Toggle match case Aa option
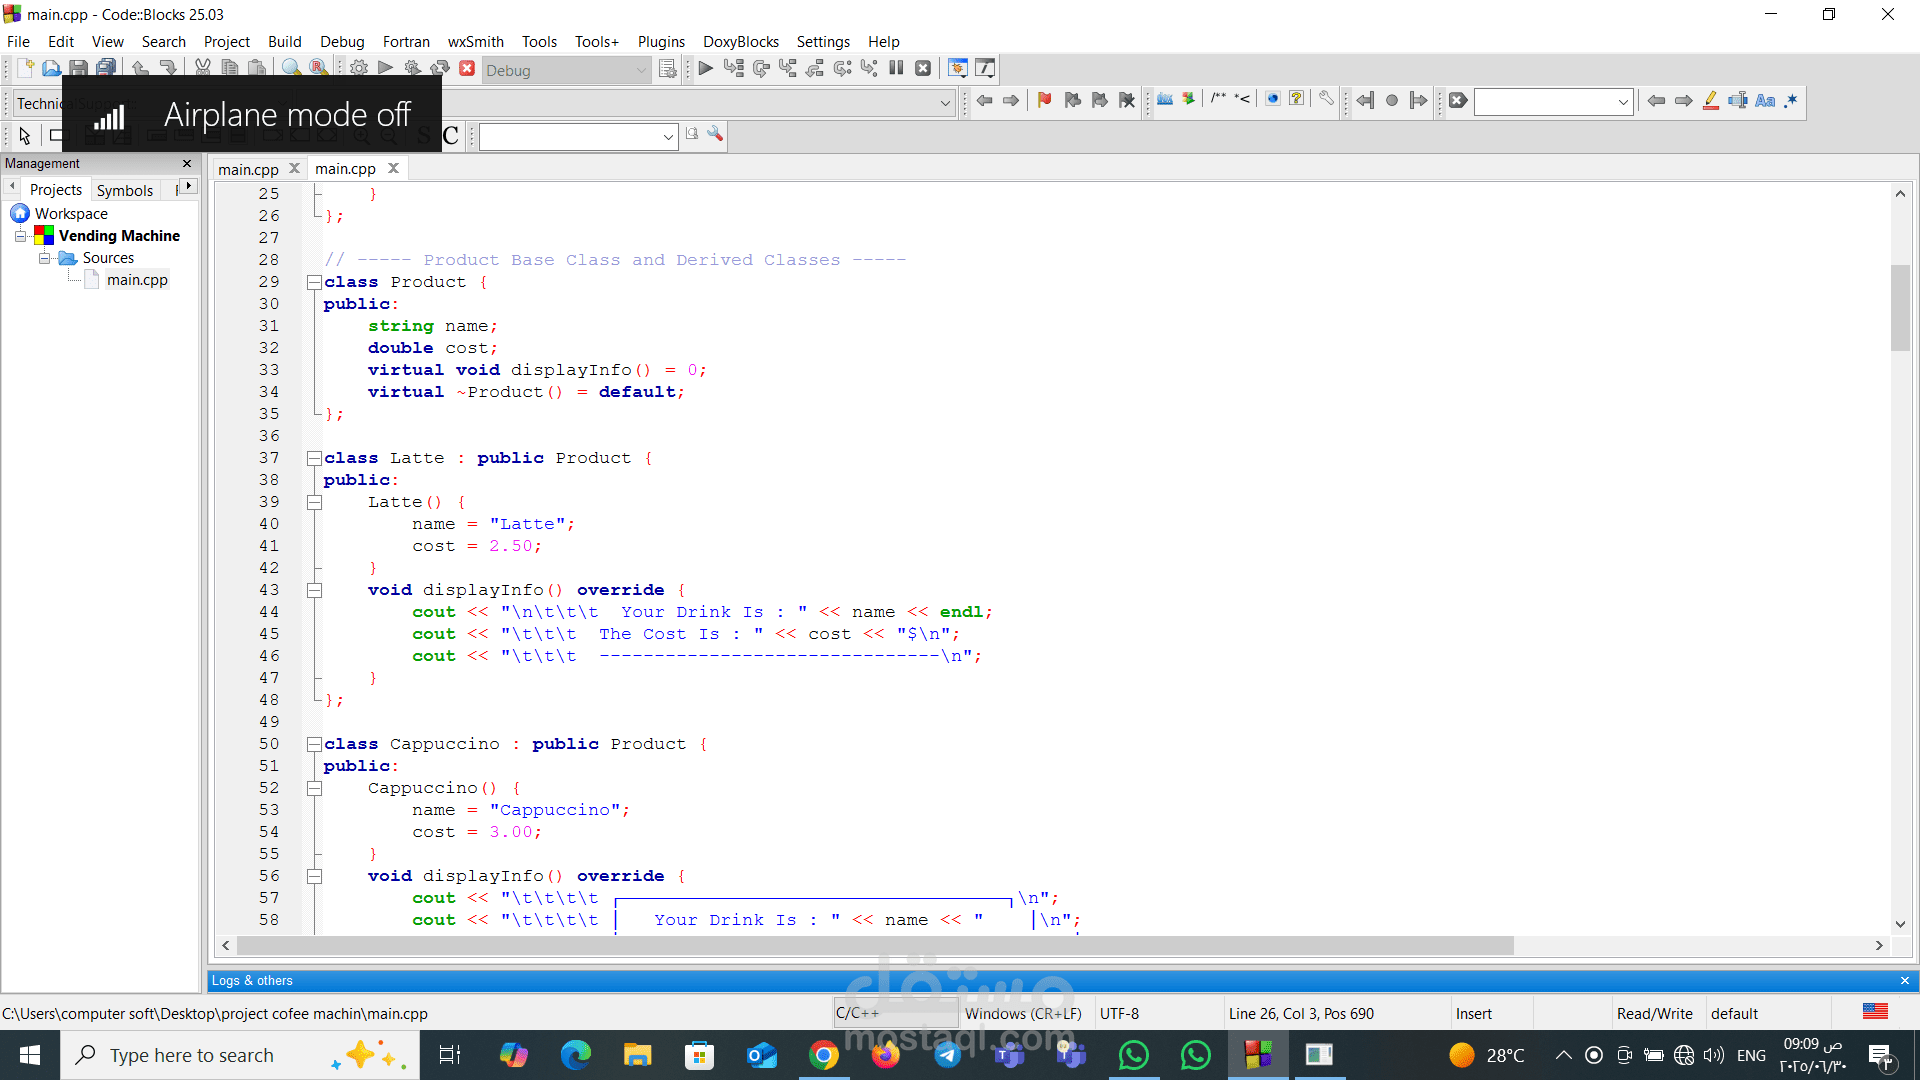The width and height of the screenshot is (1920, 1080). (x=1765, y=100)
